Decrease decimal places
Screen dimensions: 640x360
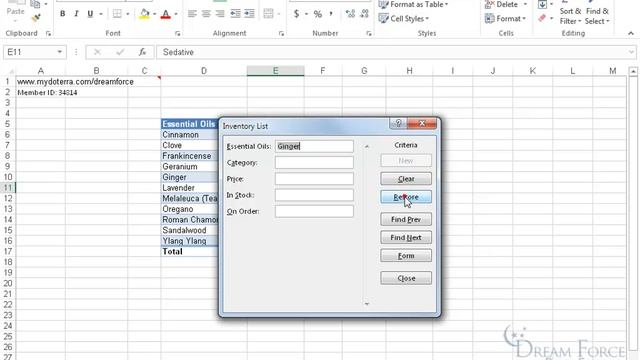(x=364, y=14)
